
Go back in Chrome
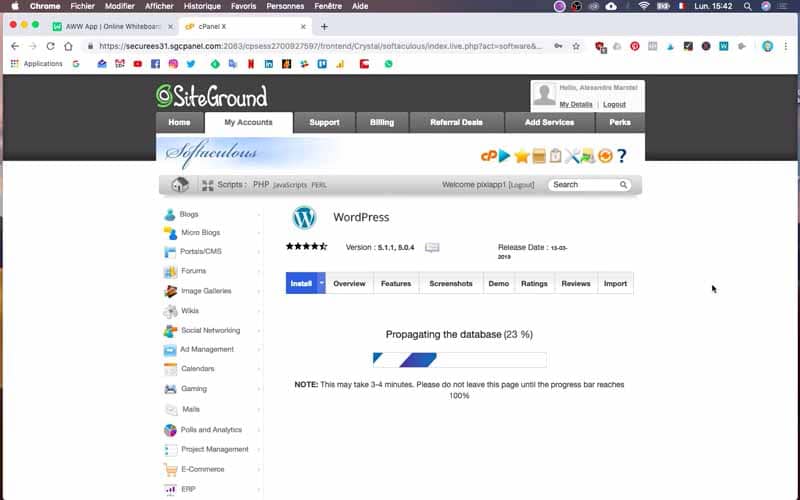pyautogui.click(x=15, y=46)
